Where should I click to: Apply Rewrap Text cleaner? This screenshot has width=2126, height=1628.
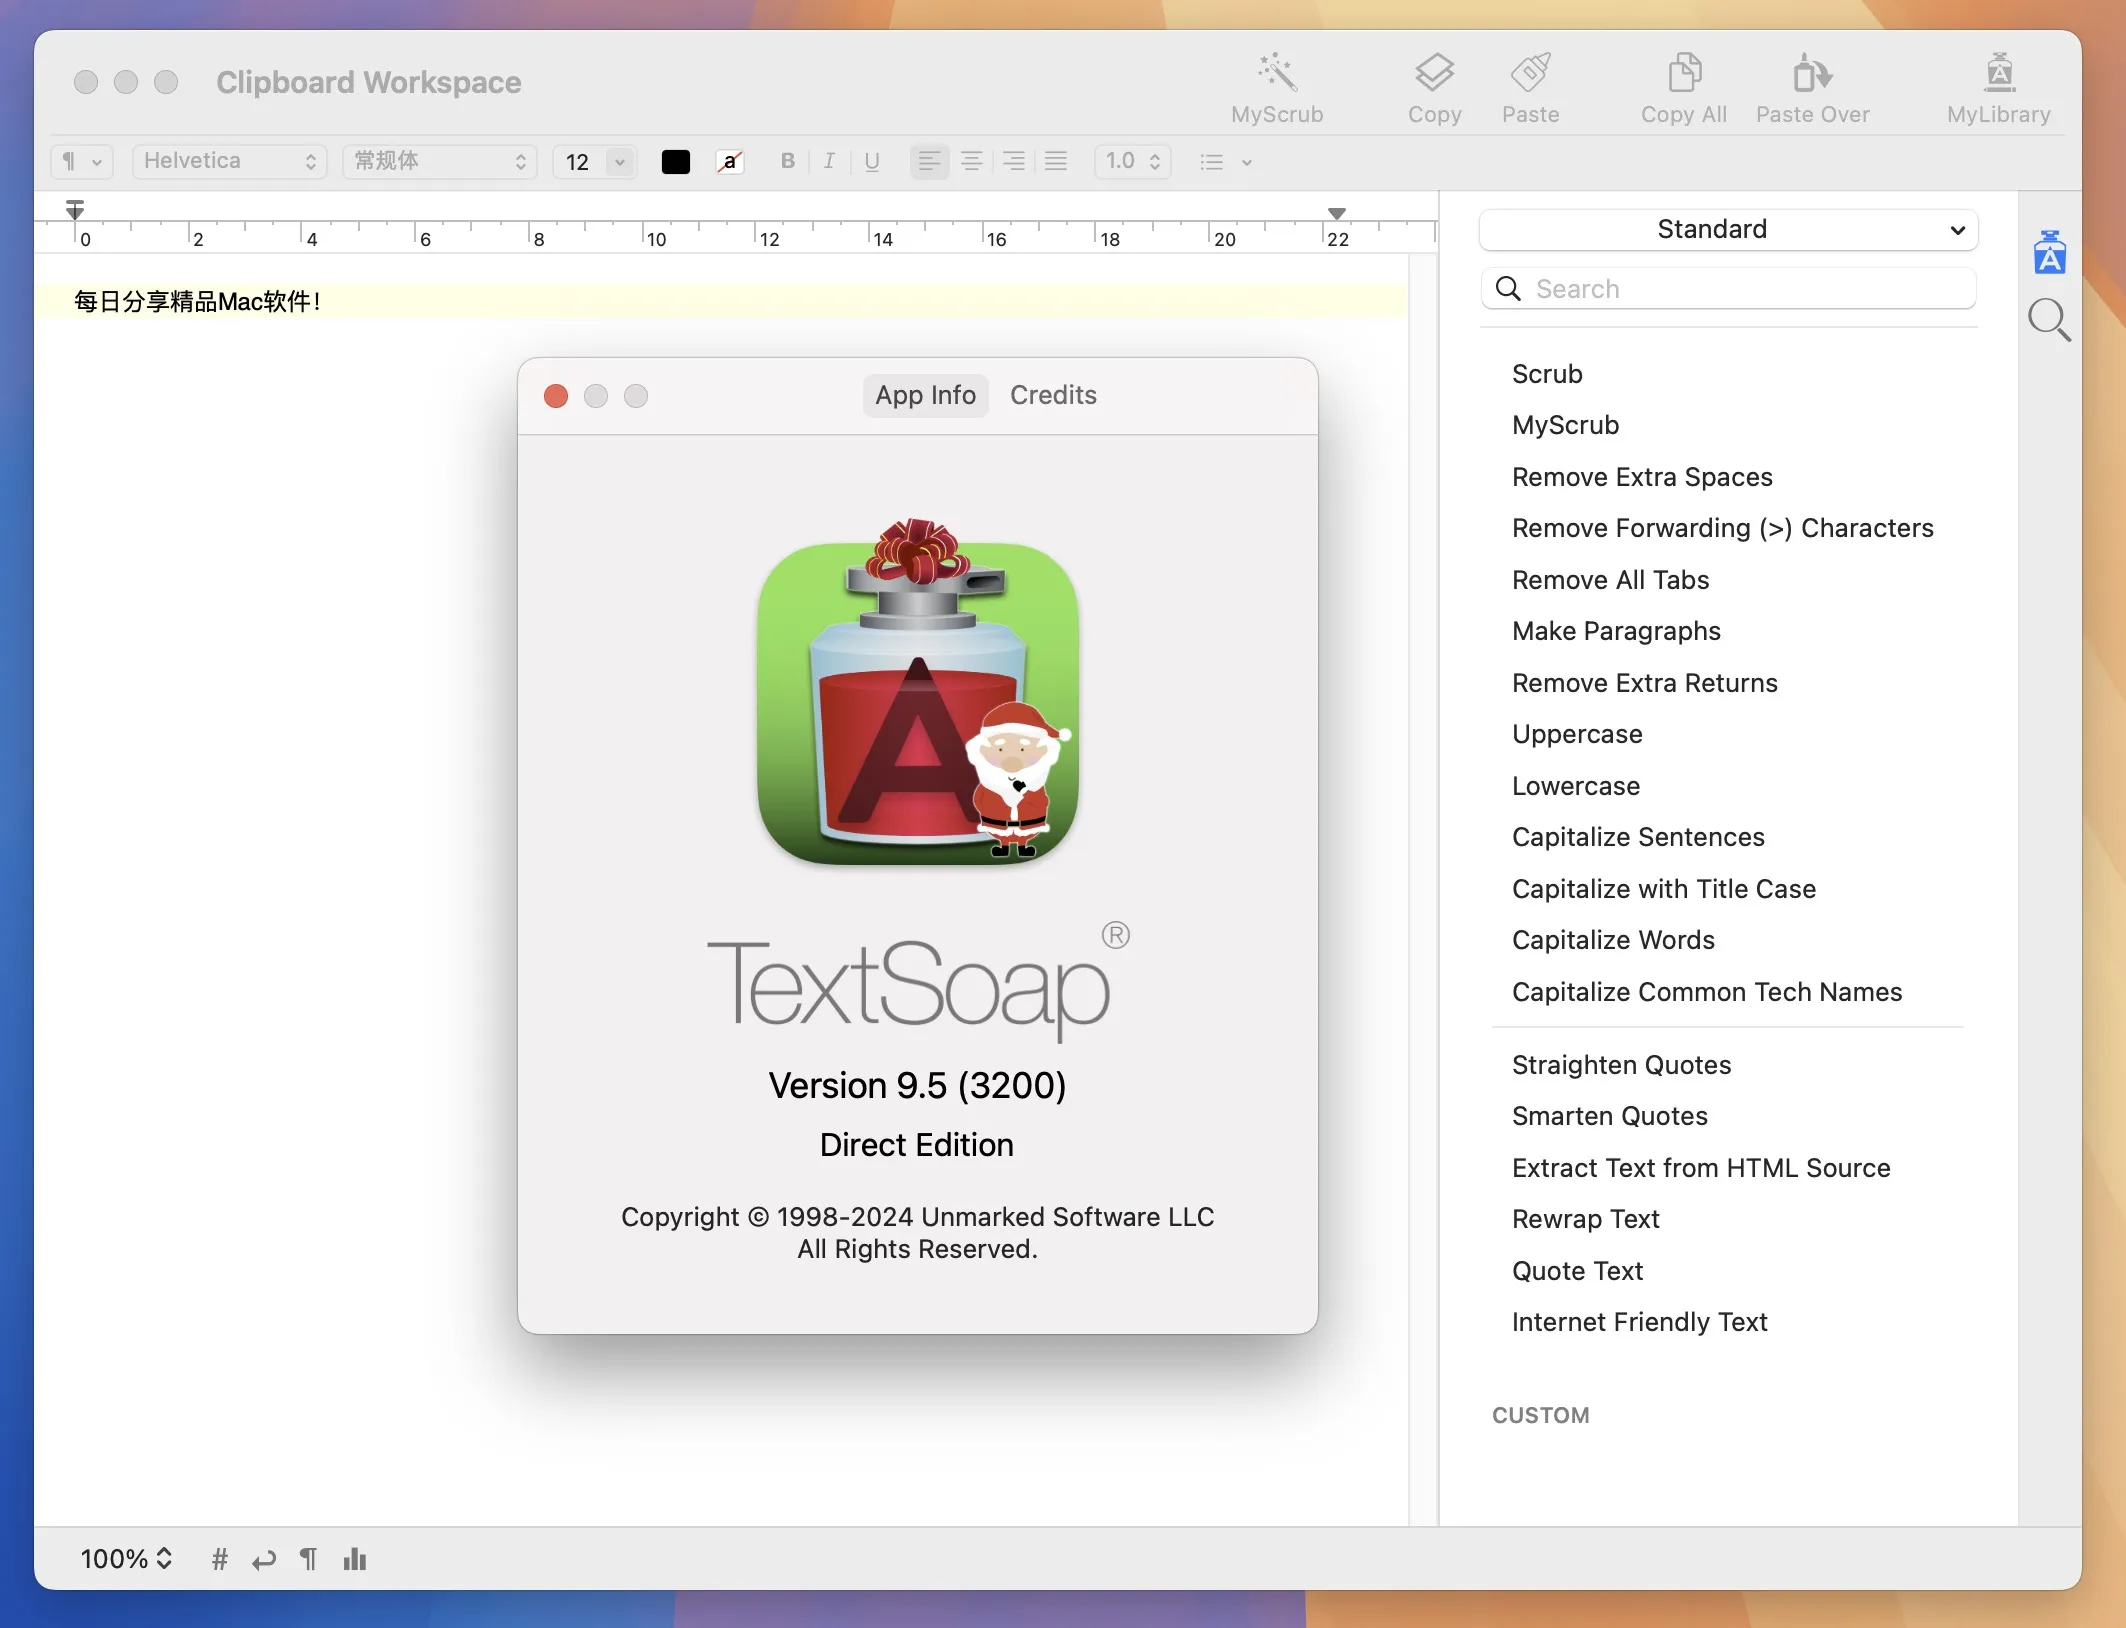coord(1586,1219)
